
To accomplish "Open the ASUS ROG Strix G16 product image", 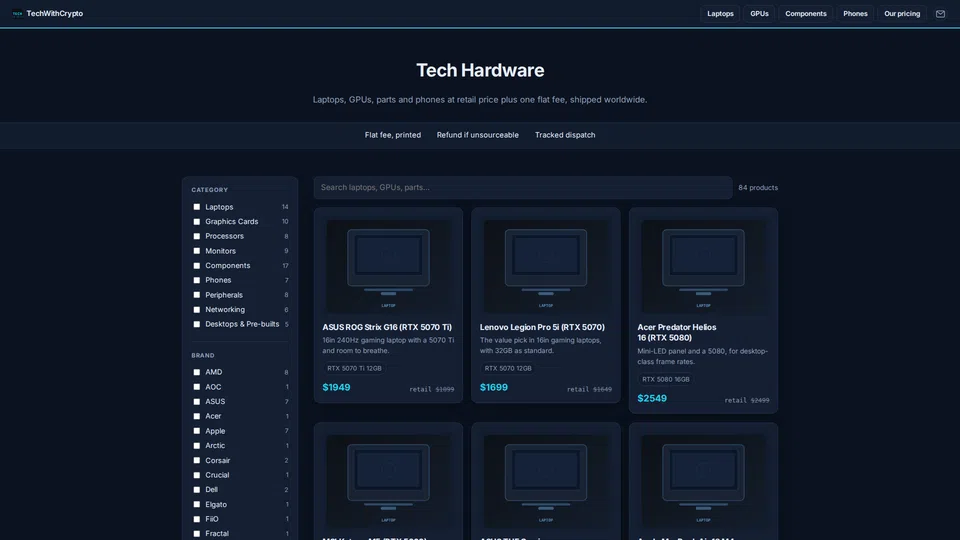I will (388, 266).
